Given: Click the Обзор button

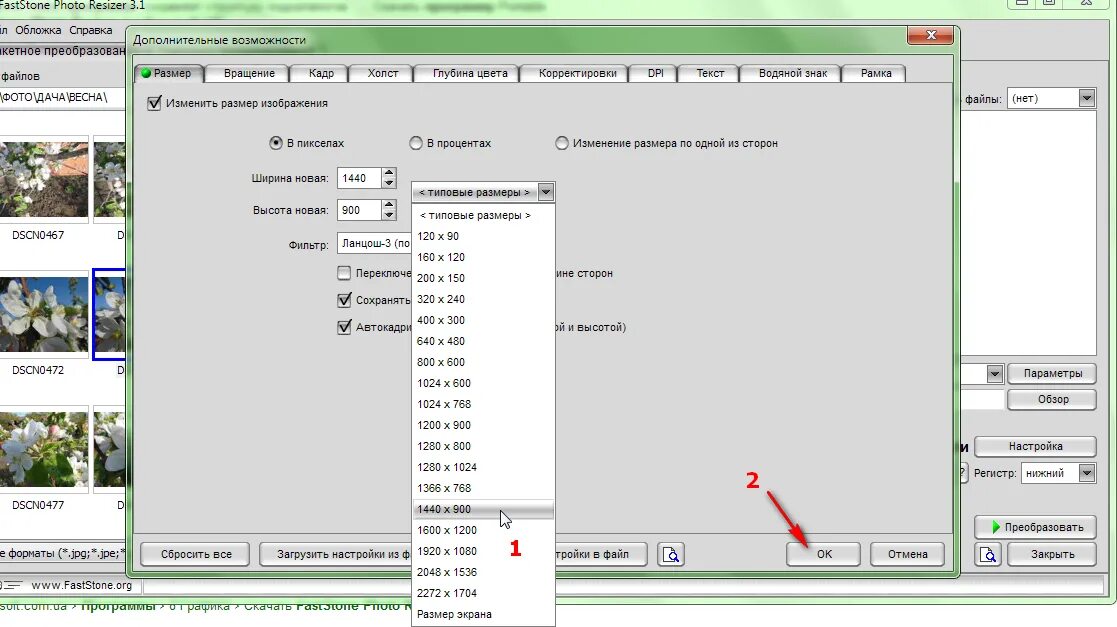Looking at the screenshot, I should [1052, 400].
